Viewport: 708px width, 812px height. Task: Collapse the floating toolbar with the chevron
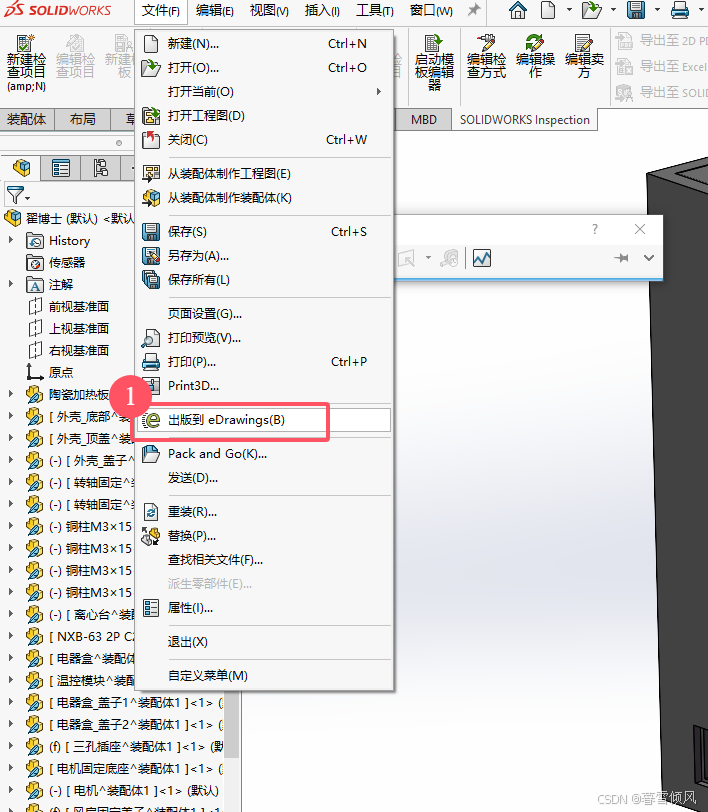(x=648, y=258)
